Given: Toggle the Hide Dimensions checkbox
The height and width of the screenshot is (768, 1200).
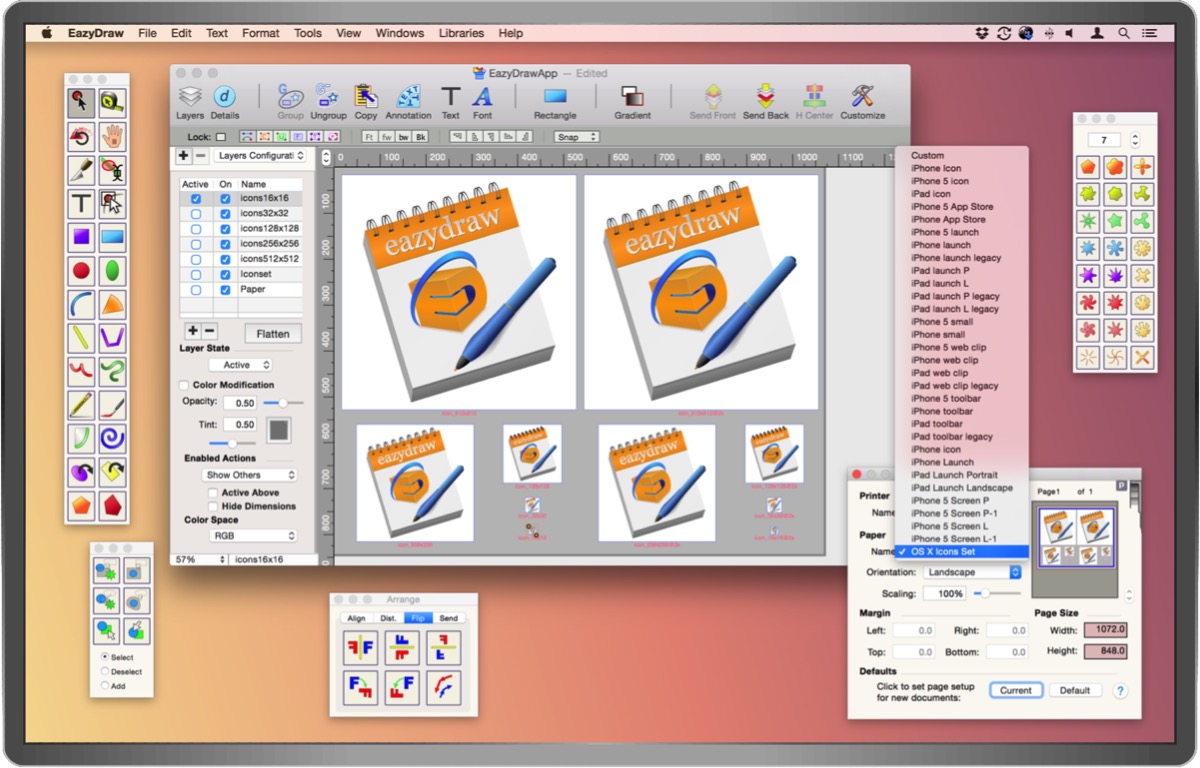Looking at the screenshot, I should (213, 507).
